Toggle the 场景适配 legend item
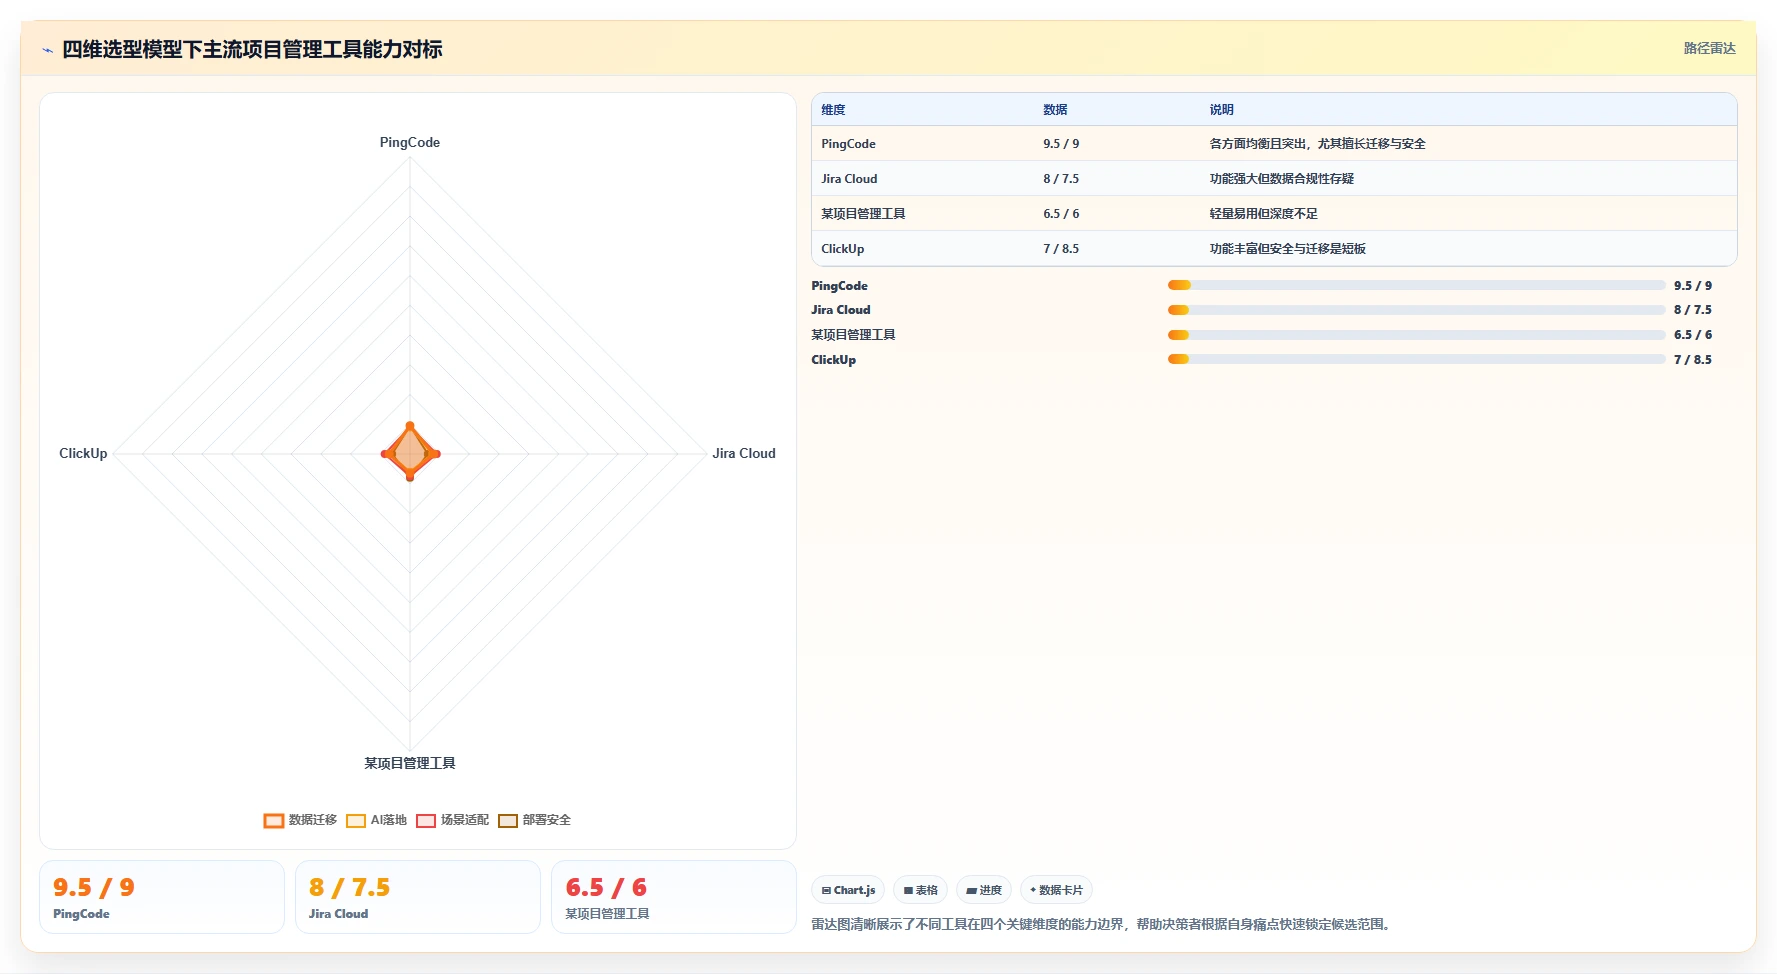 pyautogui.click(x=452, y=820)
